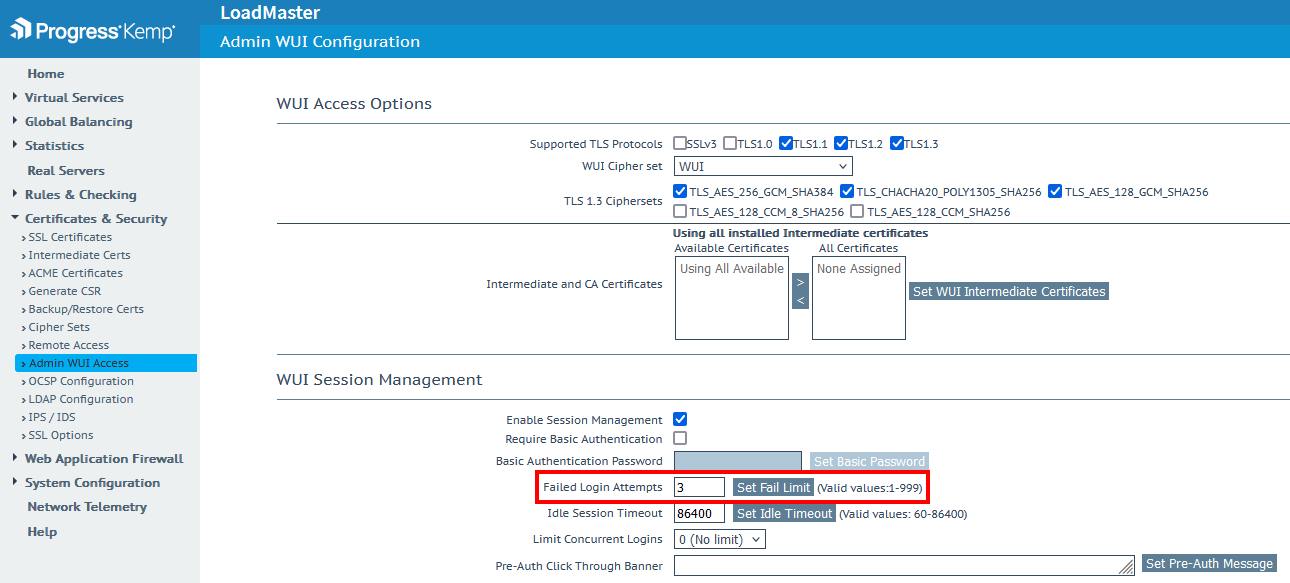The width and height of the screenshot is (1290, 583).
Task: Uncheck Enable Session Management checkbox
Action: [680, 419]
